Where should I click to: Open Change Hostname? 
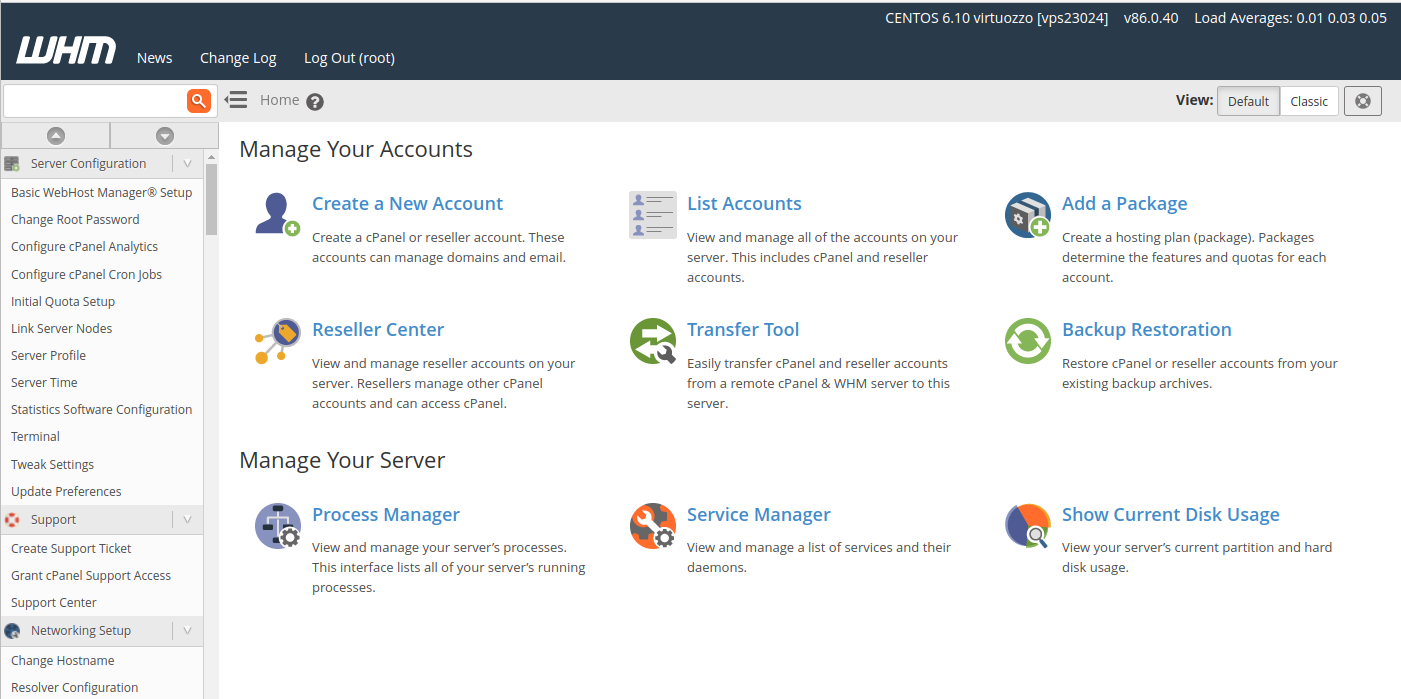click(62, 661)
